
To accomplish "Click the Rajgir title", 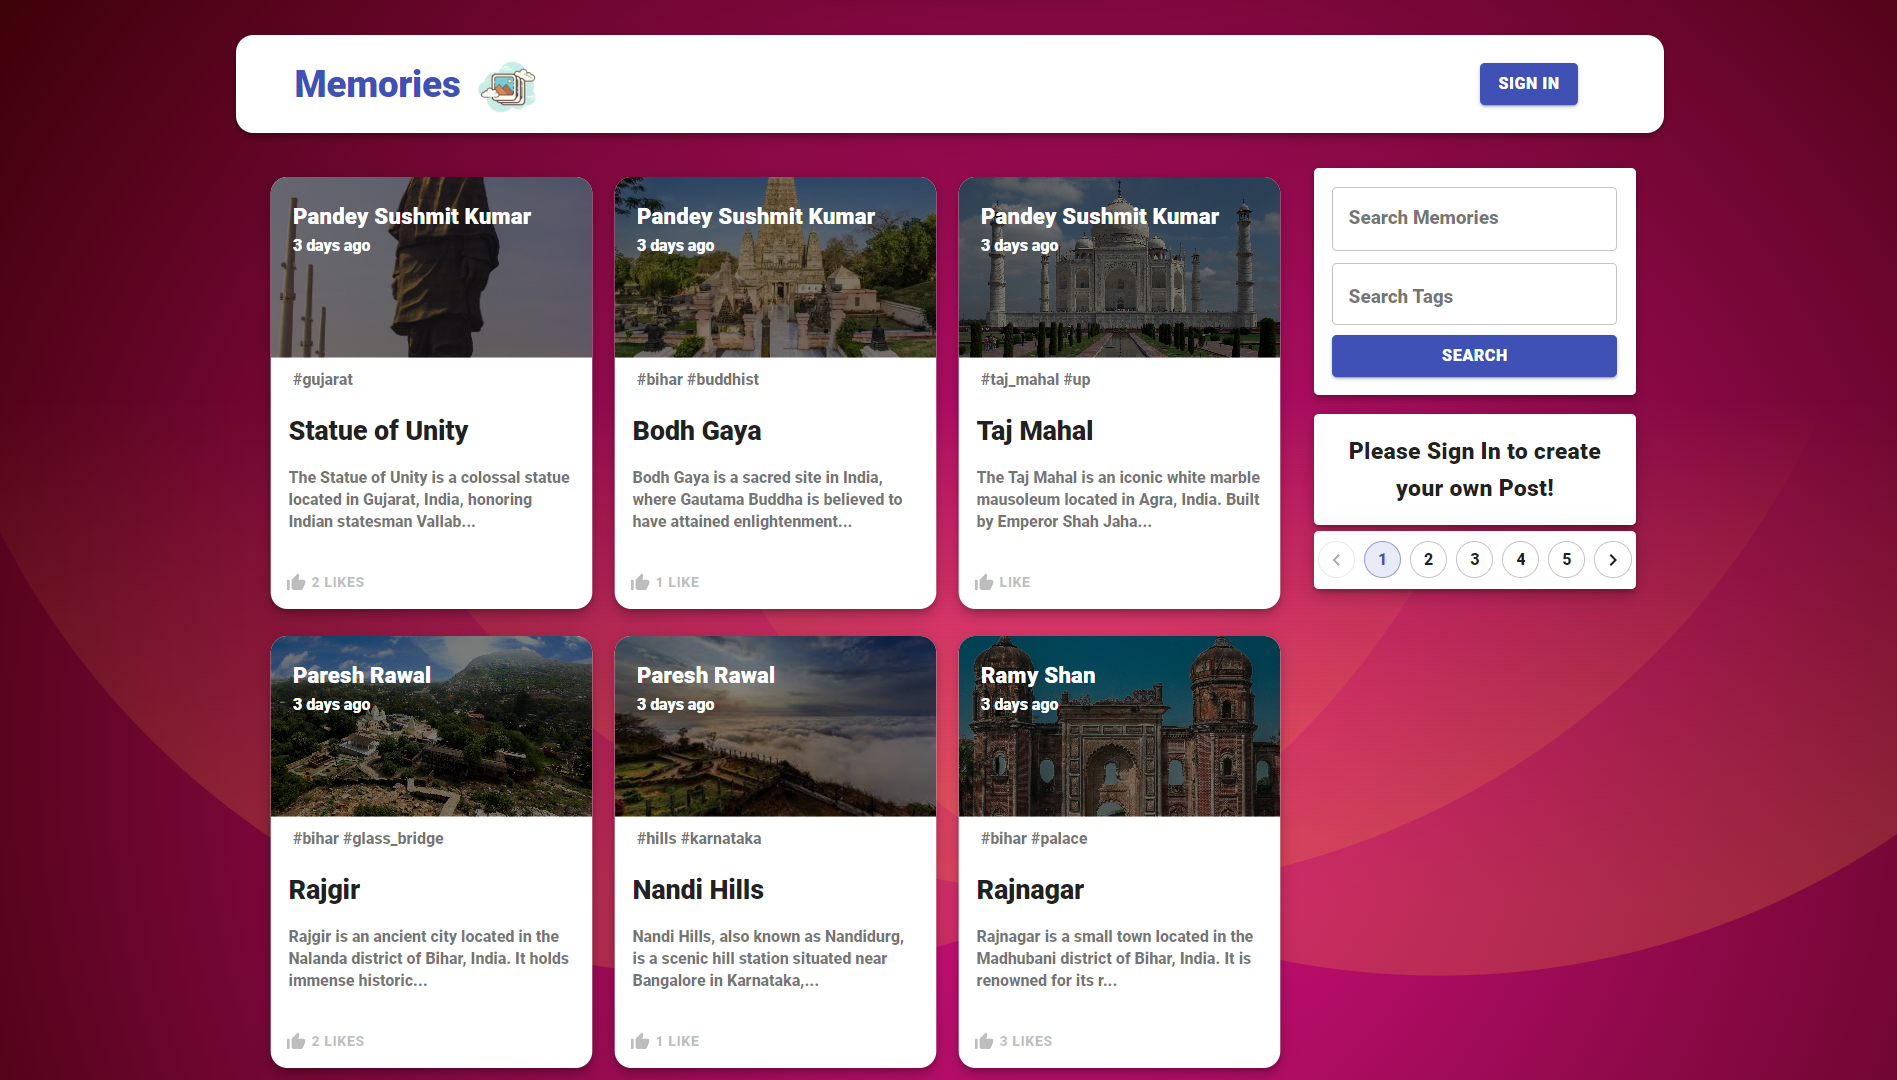I will tap(324, 890).
